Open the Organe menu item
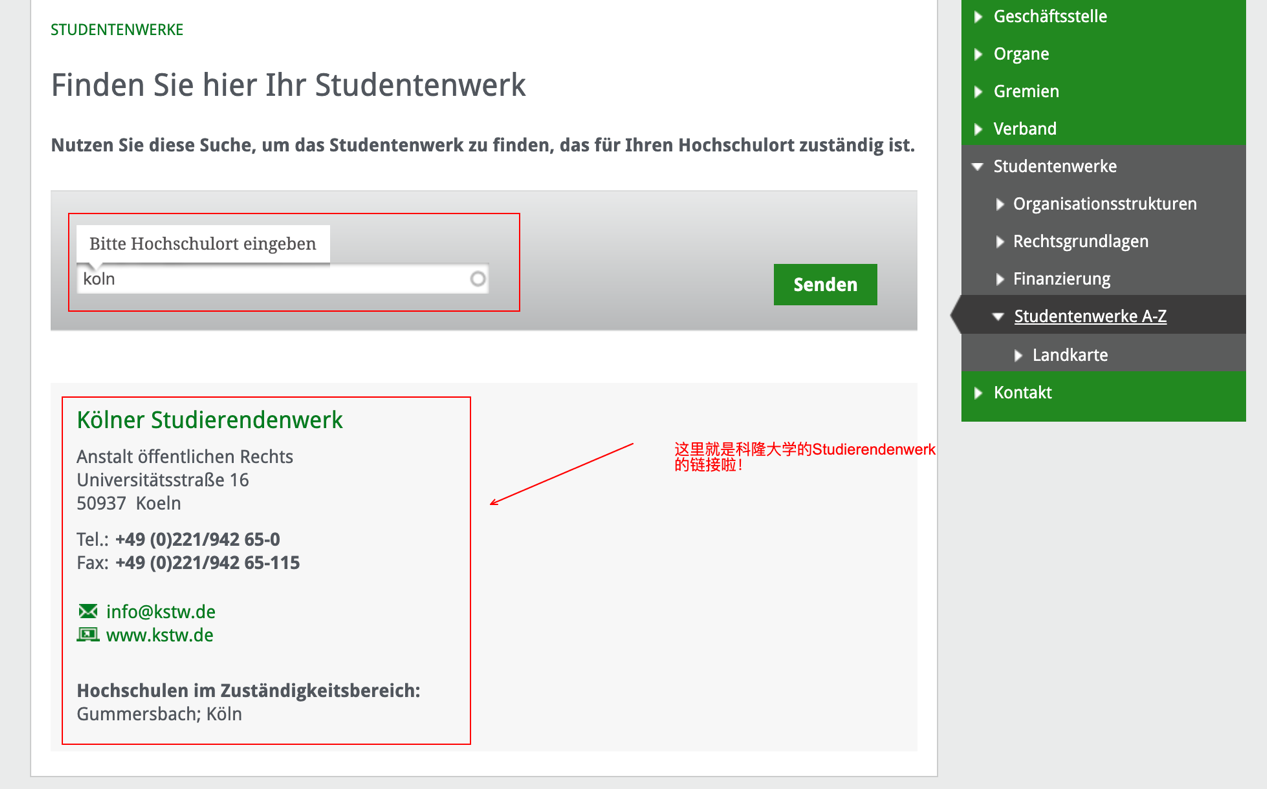 [x=1021, y=54]
